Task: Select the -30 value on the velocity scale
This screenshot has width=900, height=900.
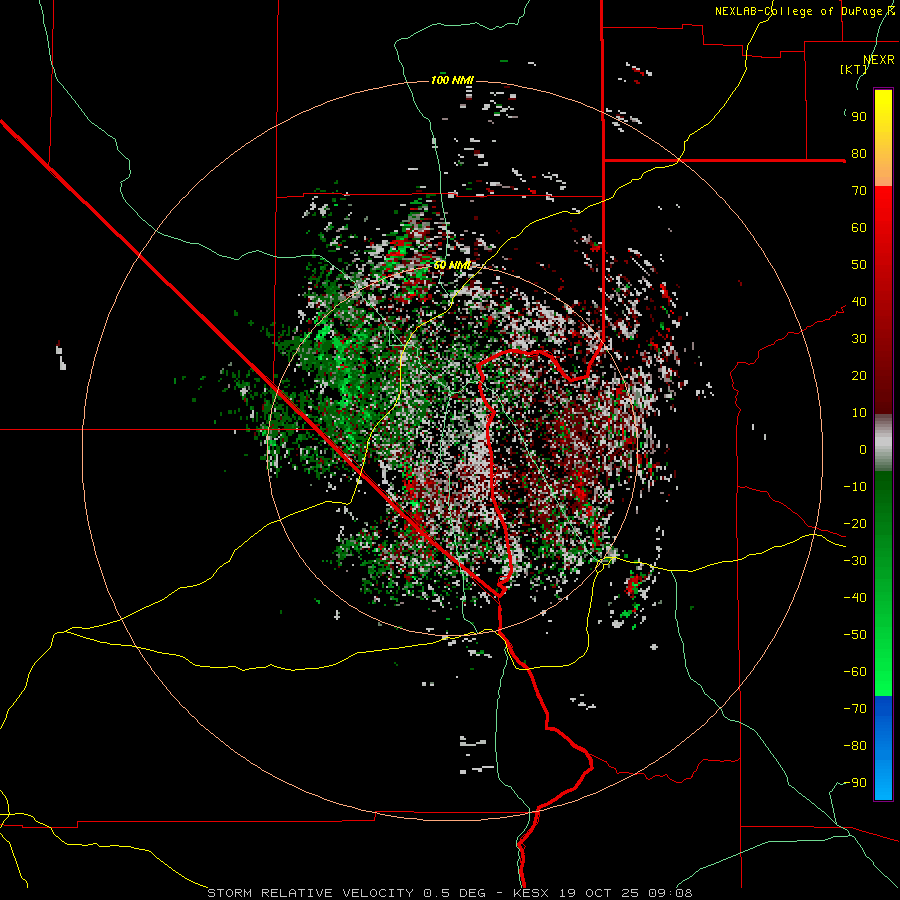Action: pos(855,561)
